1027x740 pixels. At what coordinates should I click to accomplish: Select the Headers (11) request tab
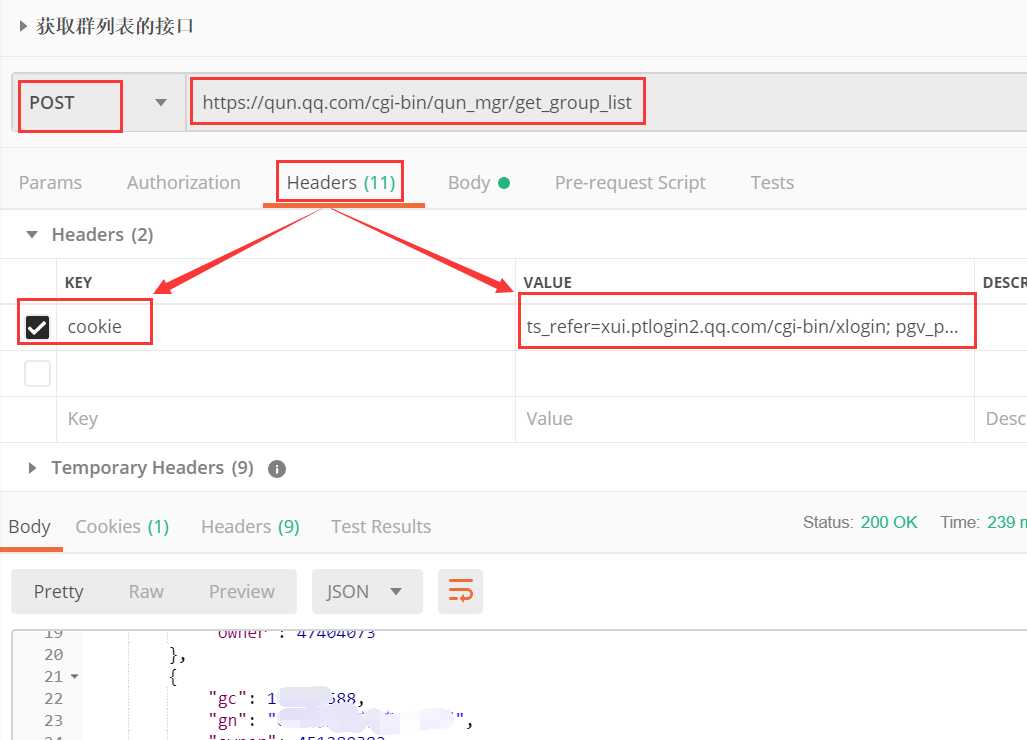pos(341,183)
